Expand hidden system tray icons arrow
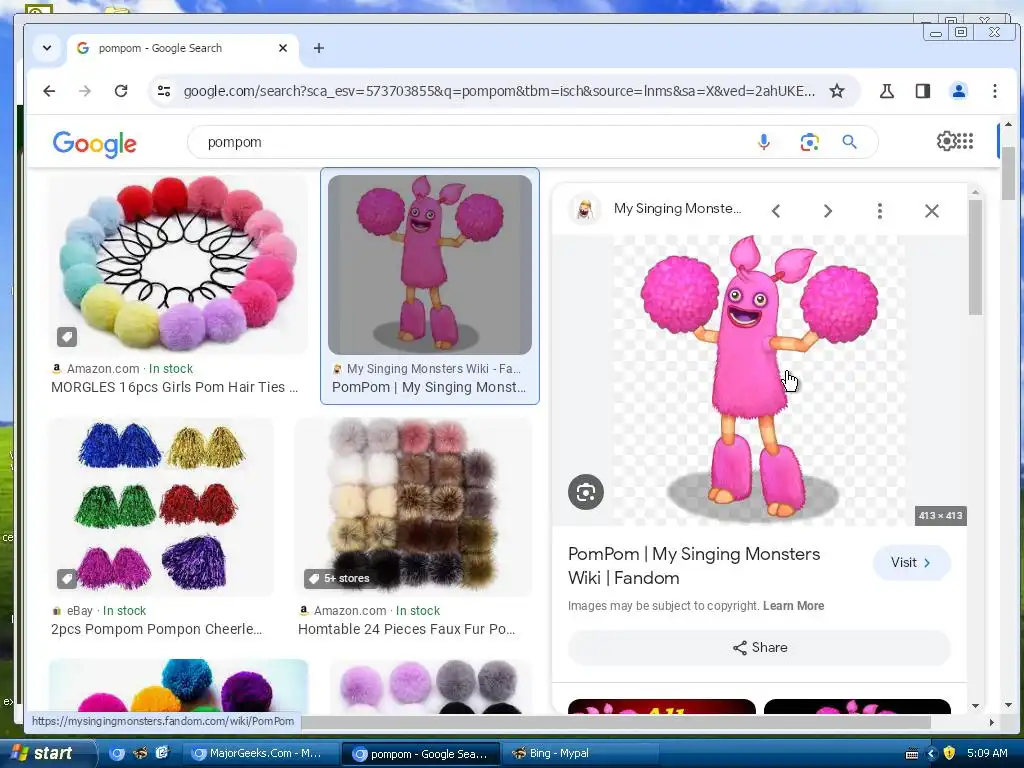The height and width of the screenshot is (768, 1024). (931, 754)
